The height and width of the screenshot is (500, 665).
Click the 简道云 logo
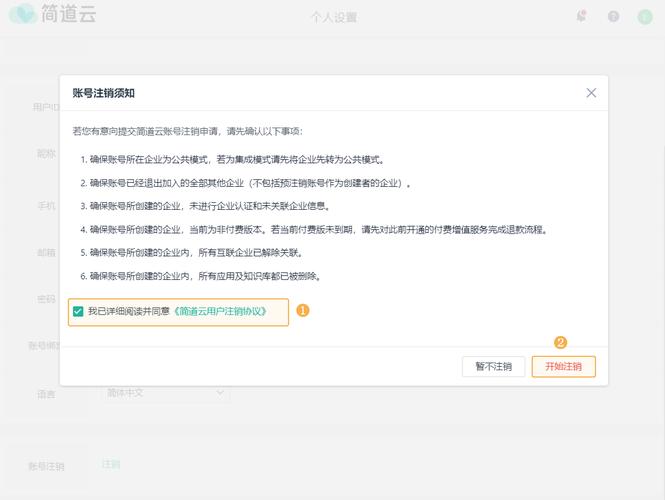click(53, 14)
